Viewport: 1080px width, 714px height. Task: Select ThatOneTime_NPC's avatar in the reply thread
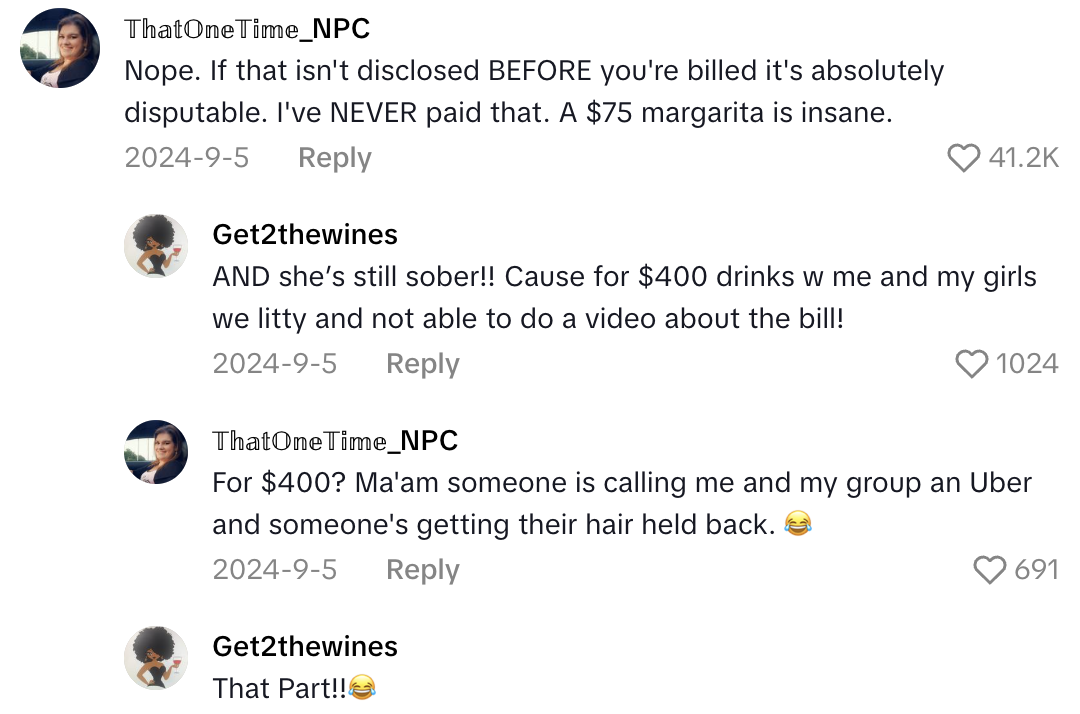click(x=156, y=452)
